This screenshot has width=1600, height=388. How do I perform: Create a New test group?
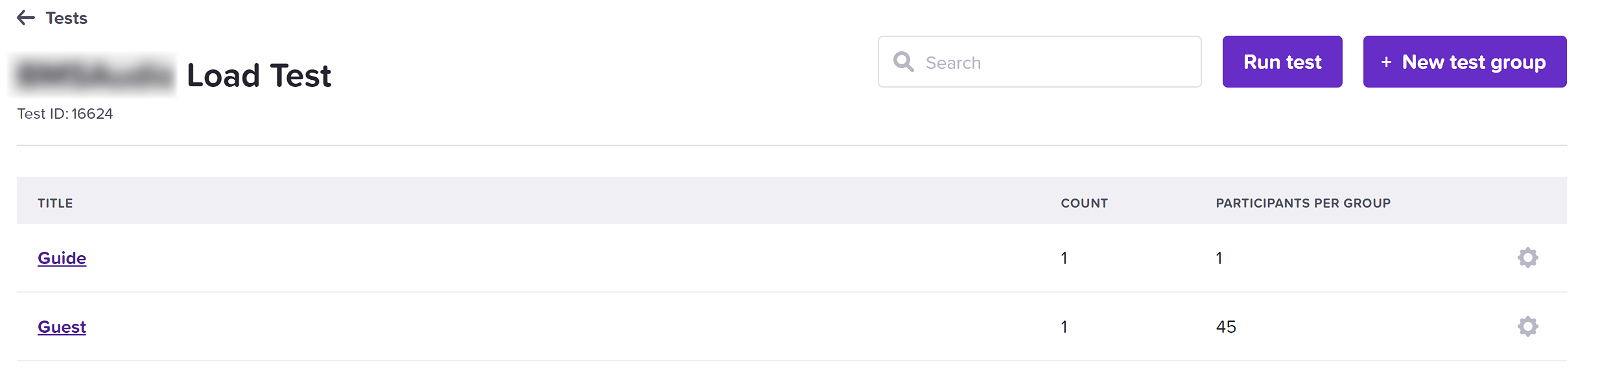click(1464, 62)
